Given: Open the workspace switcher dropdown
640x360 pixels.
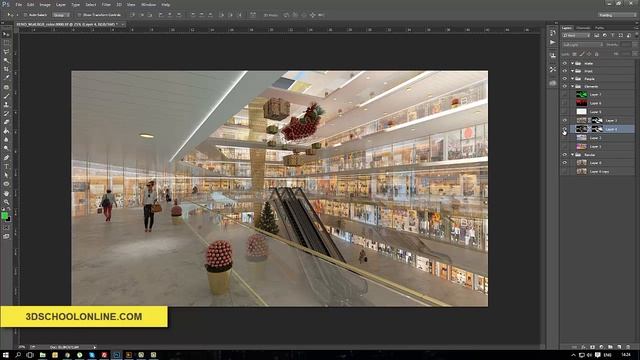Looking at the screenshot, I should click(617, 15).
